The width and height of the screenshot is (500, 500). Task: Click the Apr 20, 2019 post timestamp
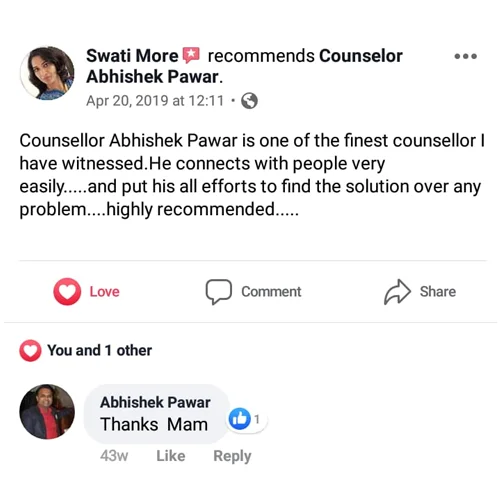(x=155, y=101)
